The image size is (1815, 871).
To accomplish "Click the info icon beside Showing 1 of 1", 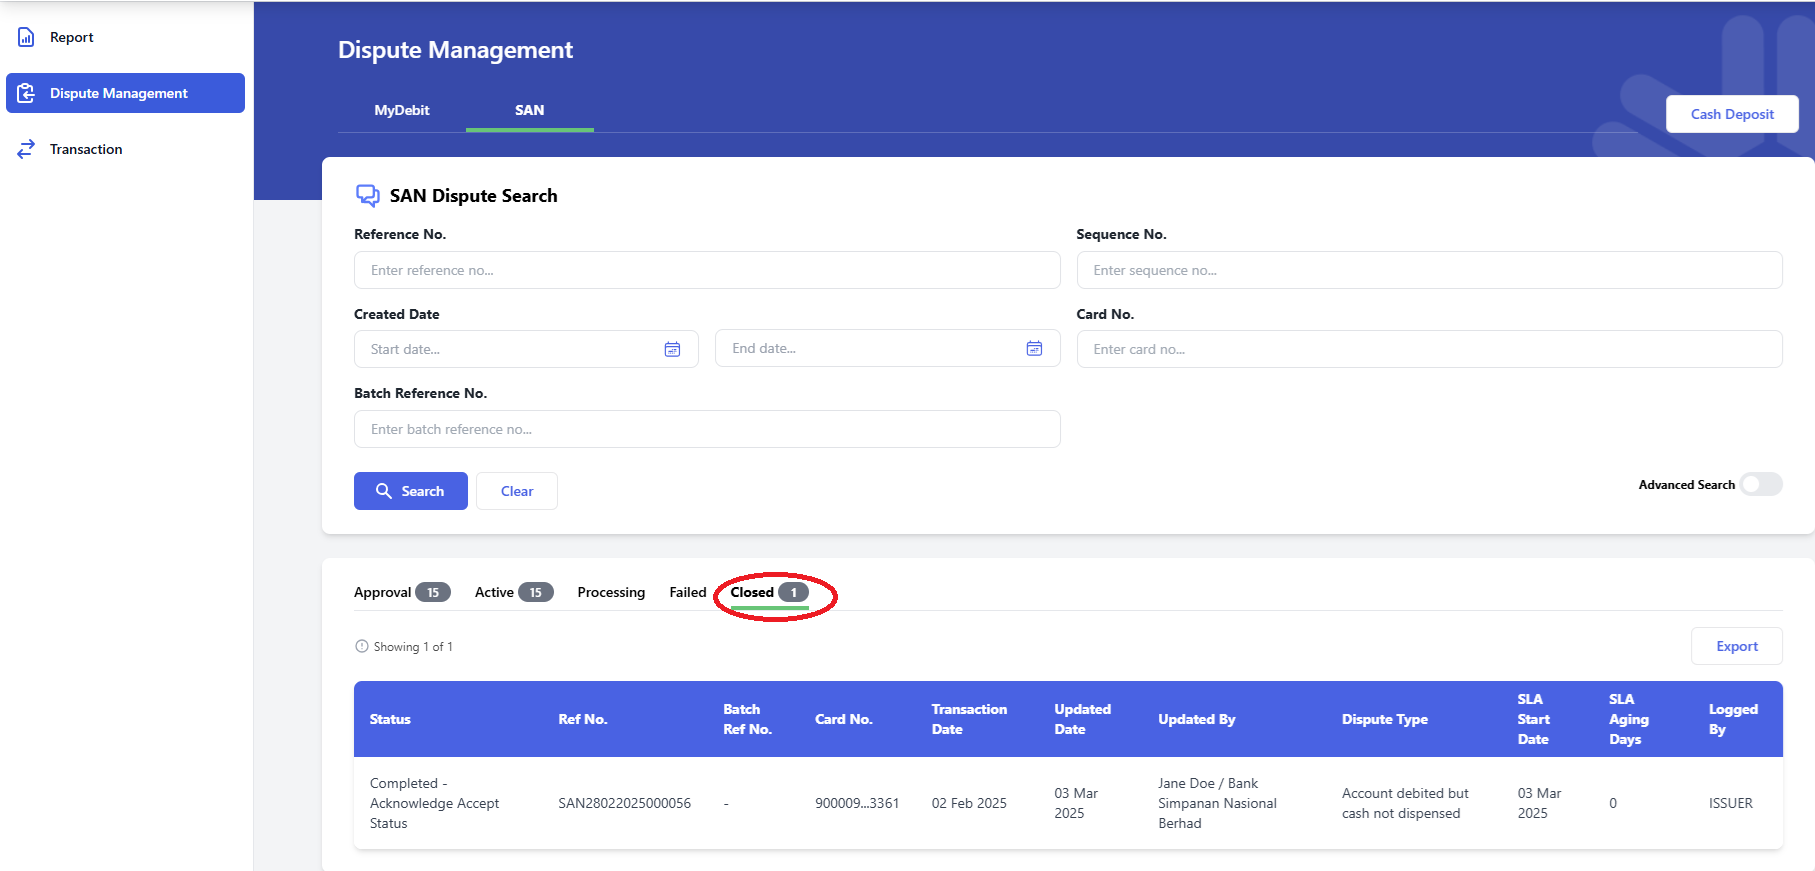I will pyautogui.click(x=362, y=646).
